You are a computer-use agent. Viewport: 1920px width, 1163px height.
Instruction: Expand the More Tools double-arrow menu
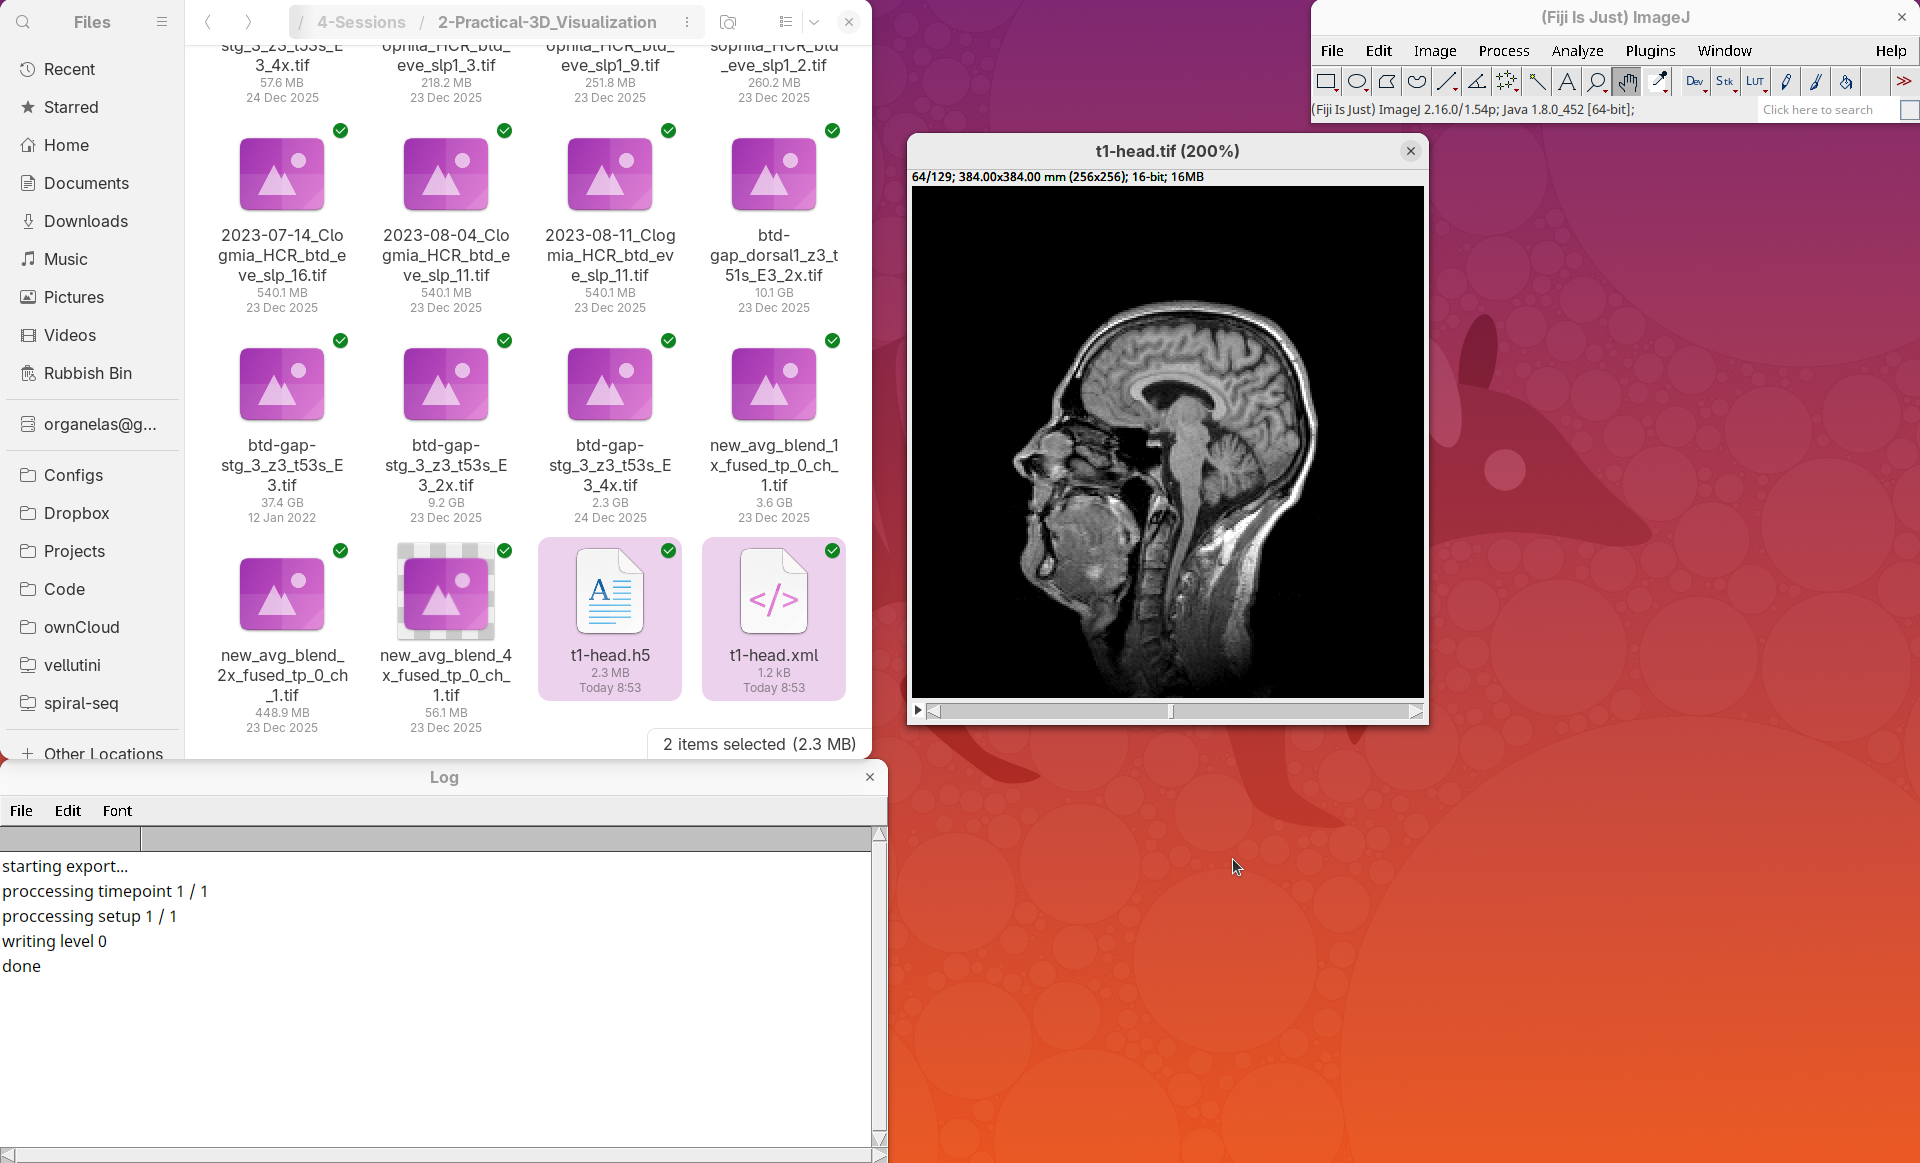click(1903, 82)
